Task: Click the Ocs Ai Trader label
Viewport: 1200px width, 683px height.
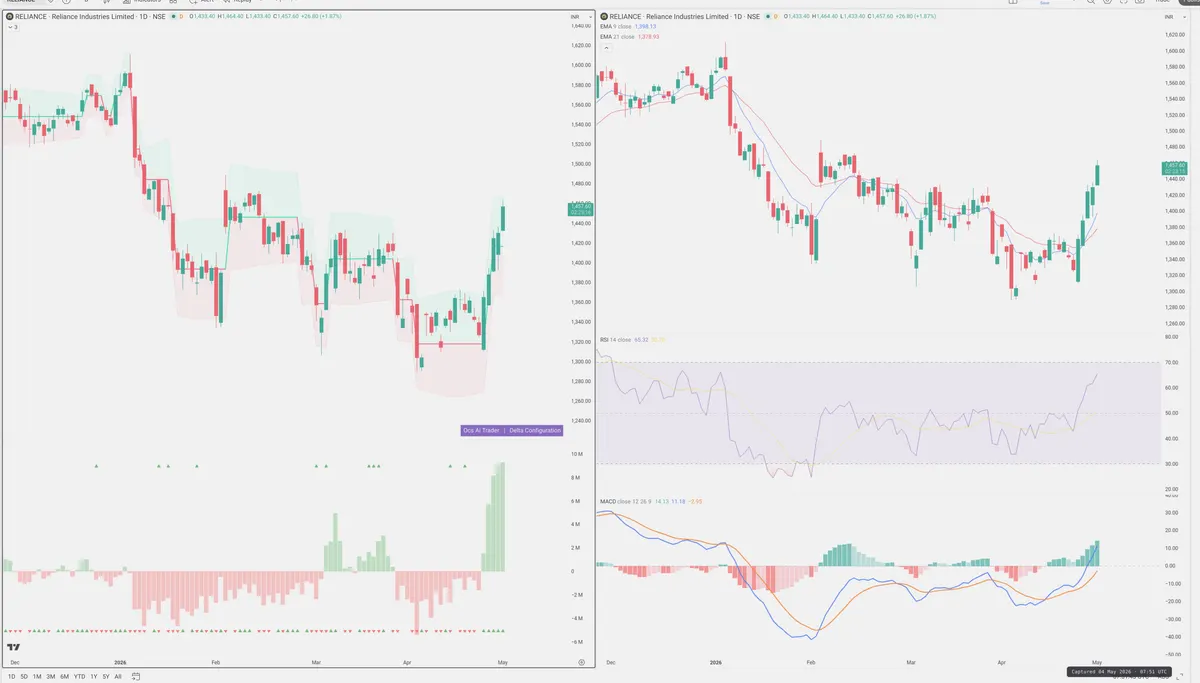Action: 481,430
